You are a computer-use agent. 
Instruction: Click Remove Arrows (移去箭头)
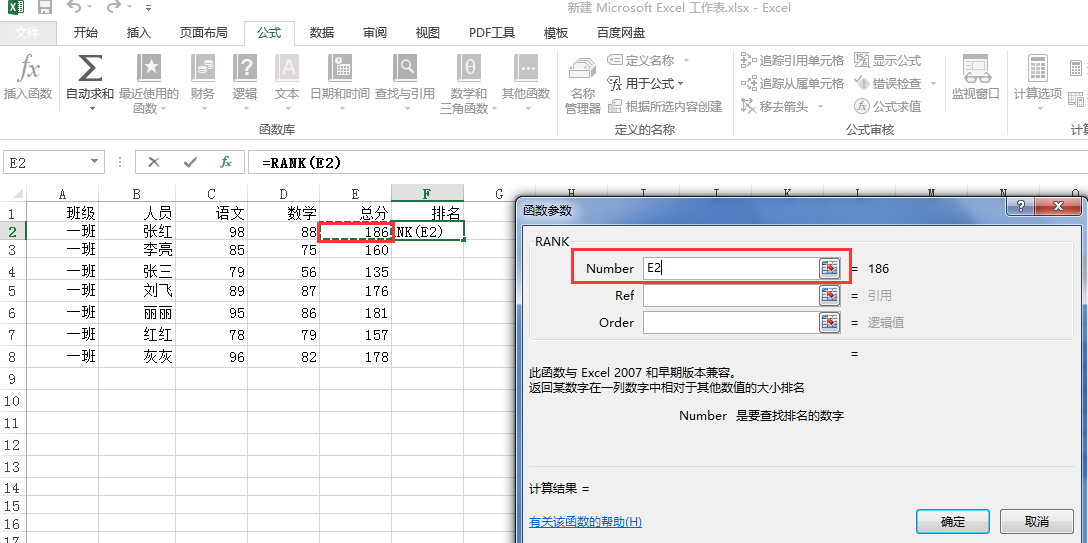(x=775, y=106)
